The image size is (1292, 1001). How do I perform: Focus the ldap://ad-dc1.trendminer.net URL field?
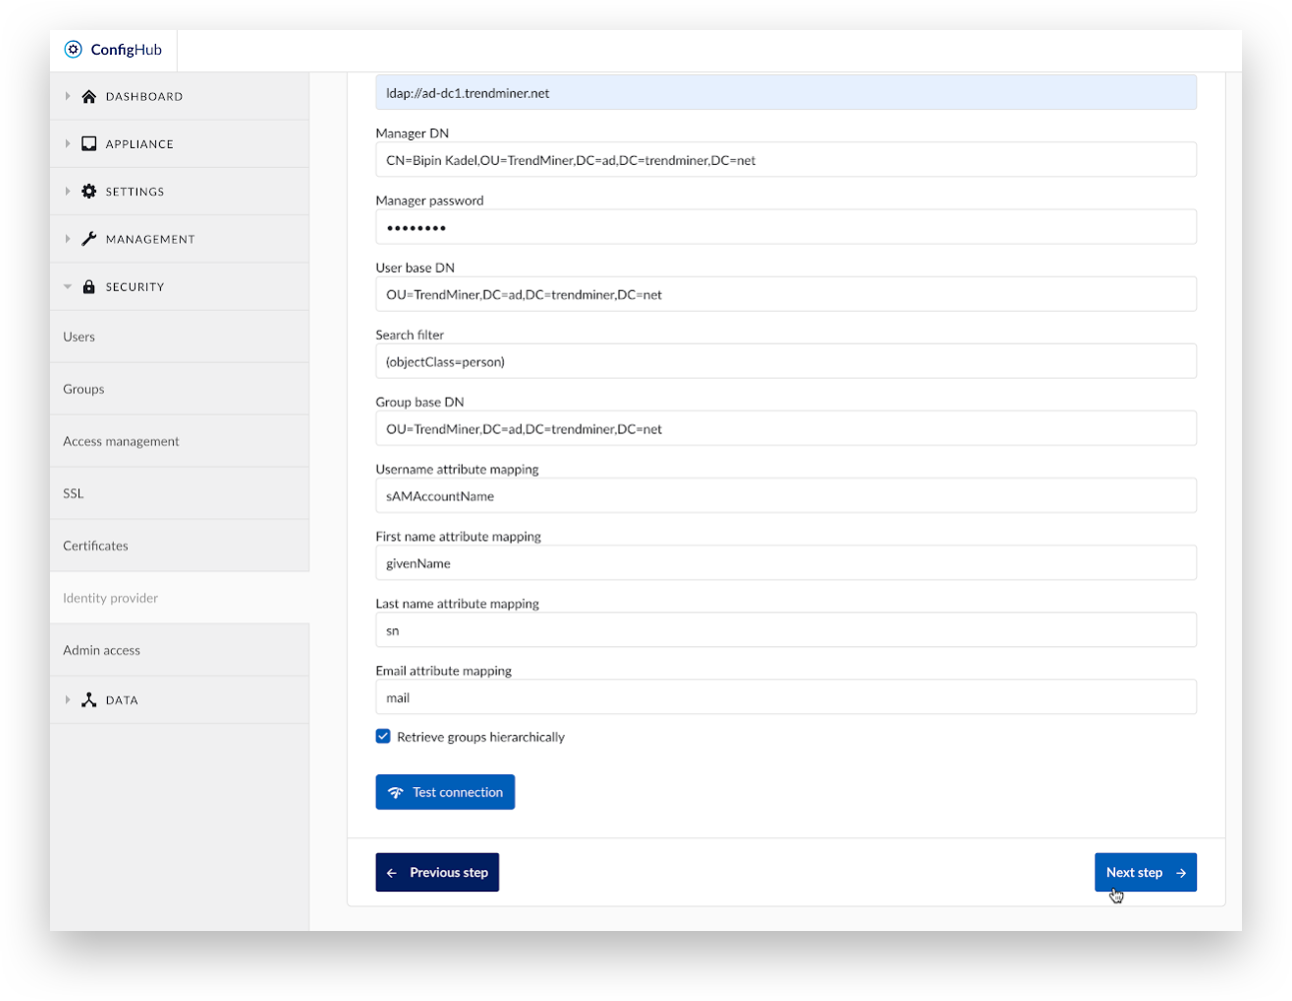[786, 93]
